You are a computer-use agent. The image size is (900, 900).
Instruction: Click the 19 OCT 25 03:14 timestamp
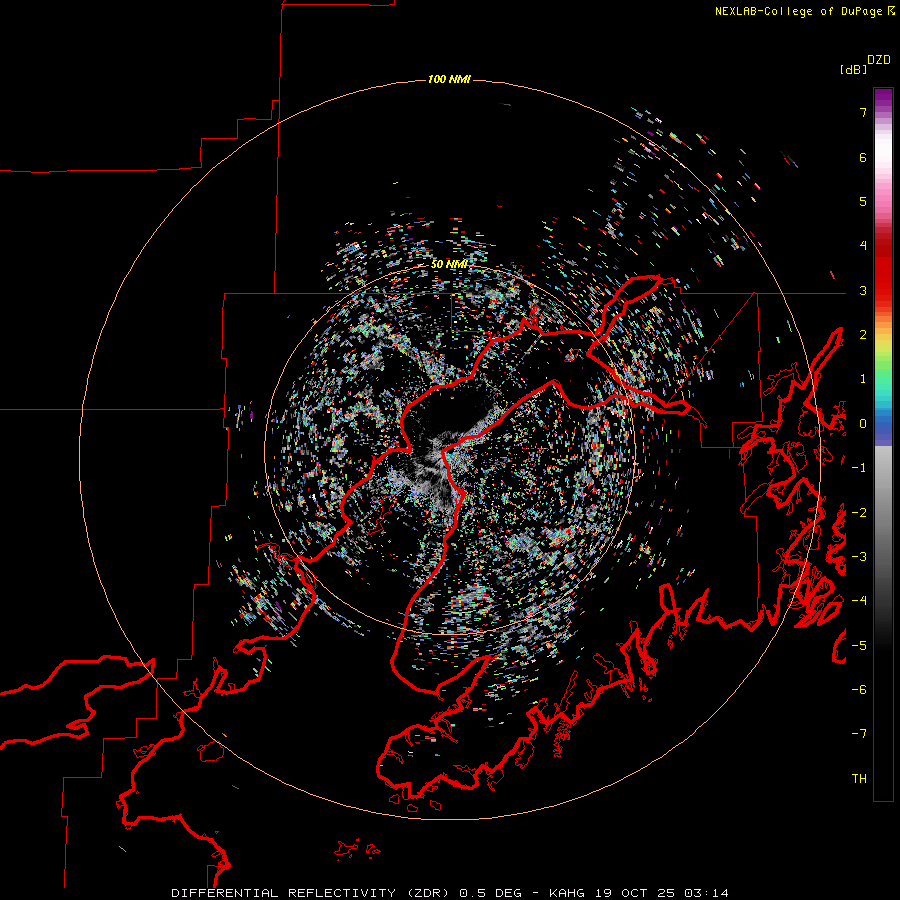[660, 893]
